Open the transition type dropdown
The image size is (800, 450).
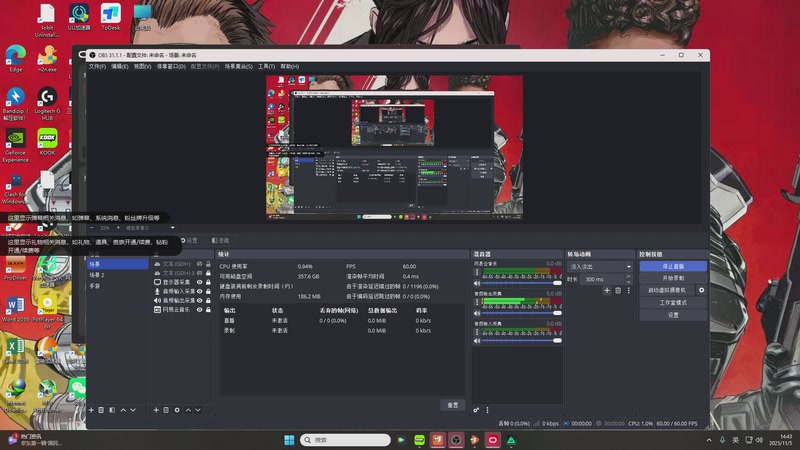(600, 267)
